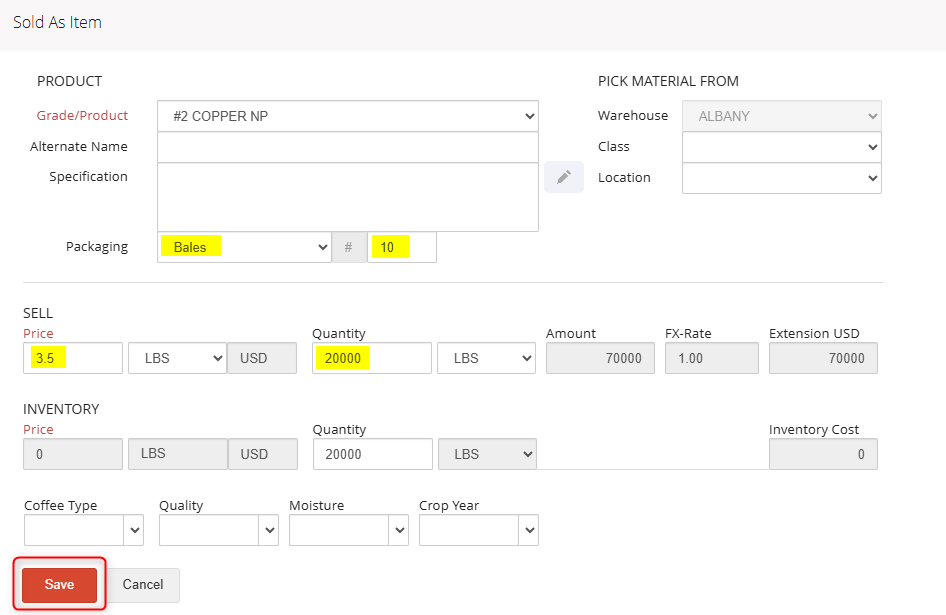Viewport: 946px width, 615px height.
Task: Click the disabled Warehouse dropdown showing ALBANY
Action: 781,116
